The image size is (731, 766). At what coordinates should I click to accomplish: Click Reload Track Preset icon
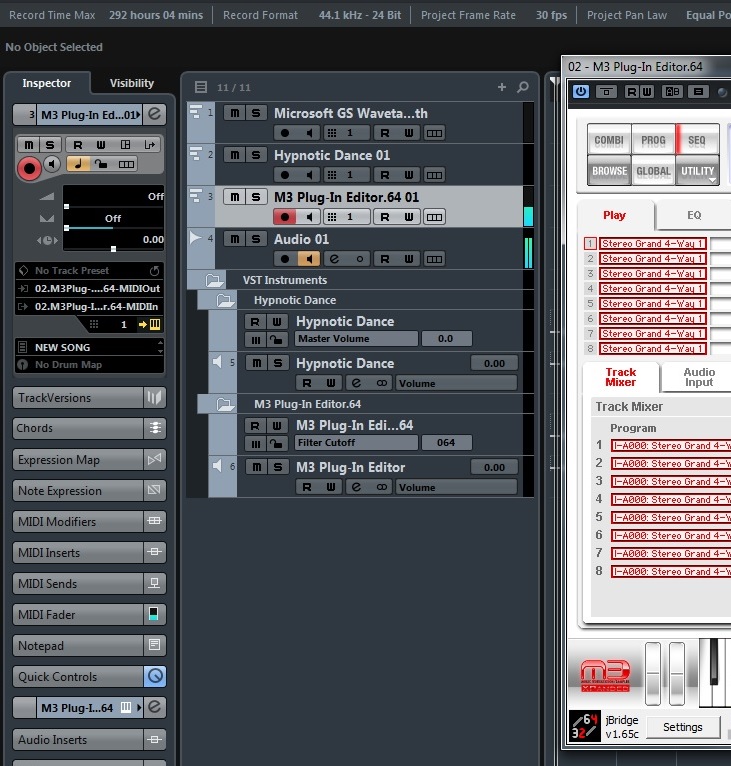pos(154,271)
